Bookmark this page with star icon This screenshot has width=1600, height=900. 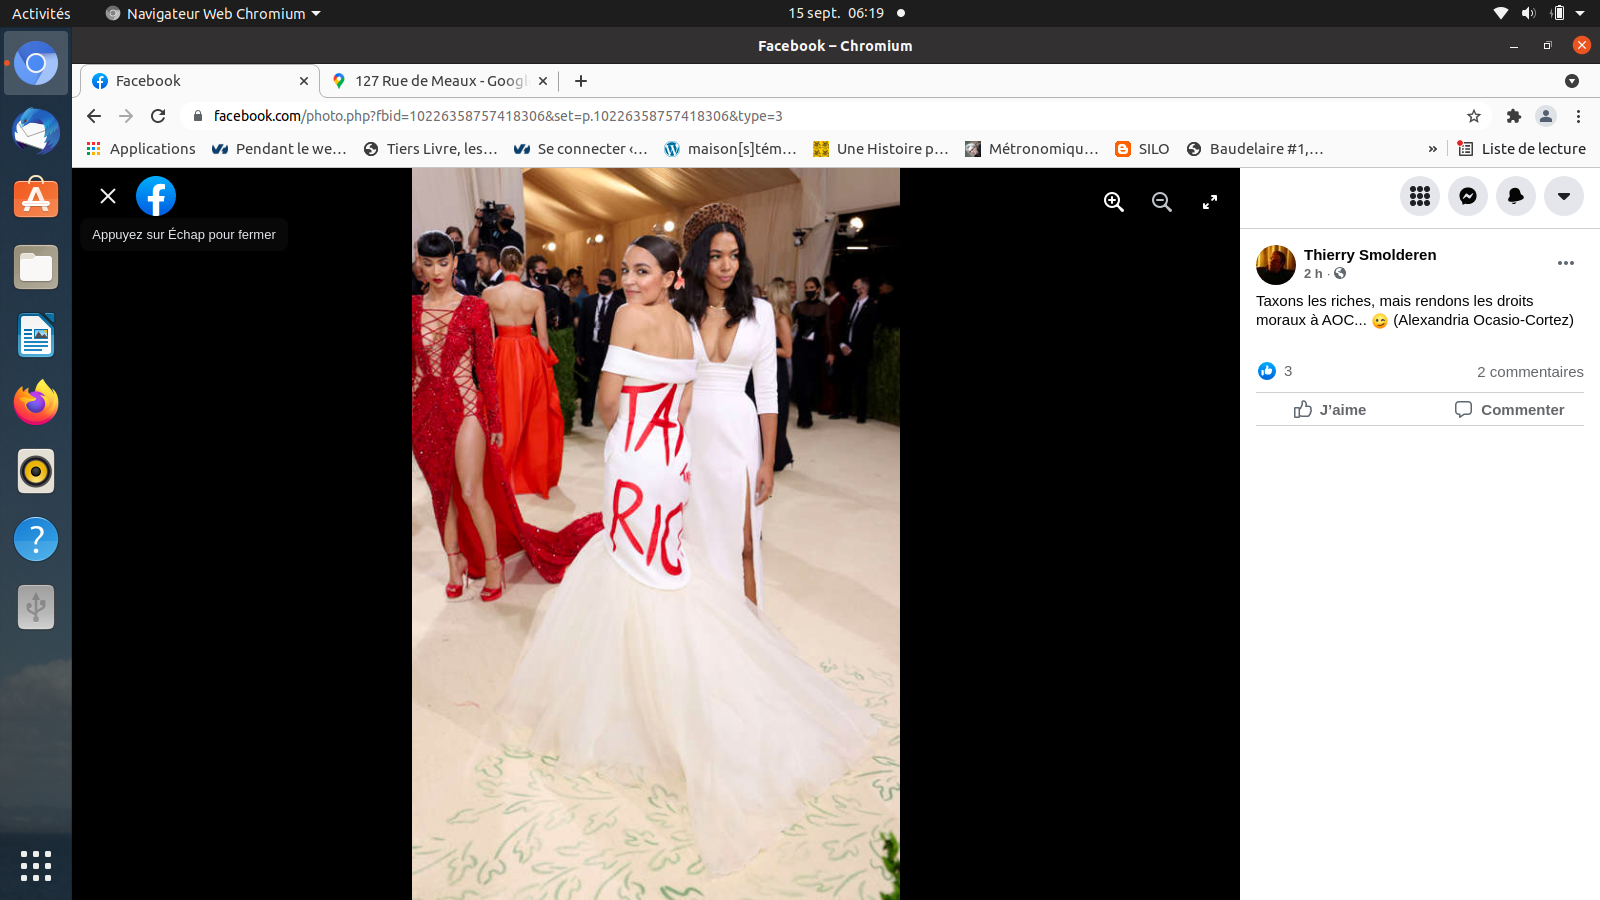1473,116
